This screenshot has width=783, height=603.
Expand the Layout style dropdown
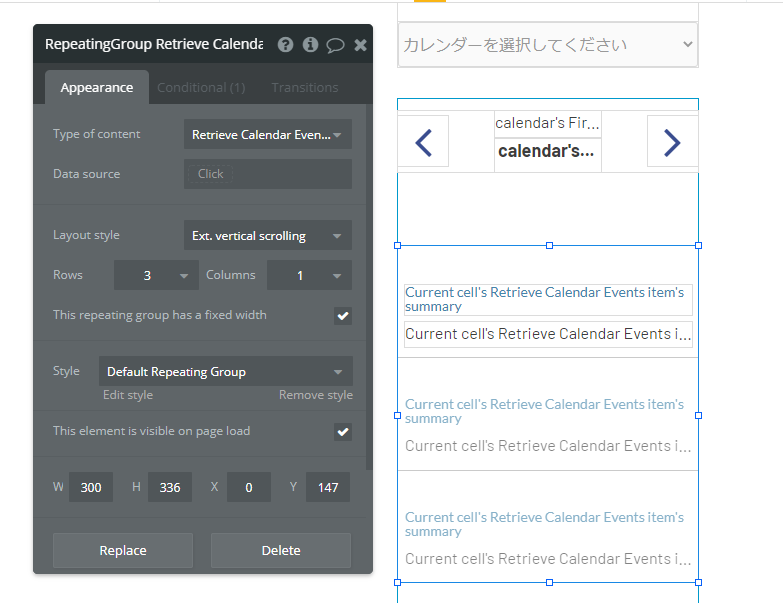tap(267, 236)
